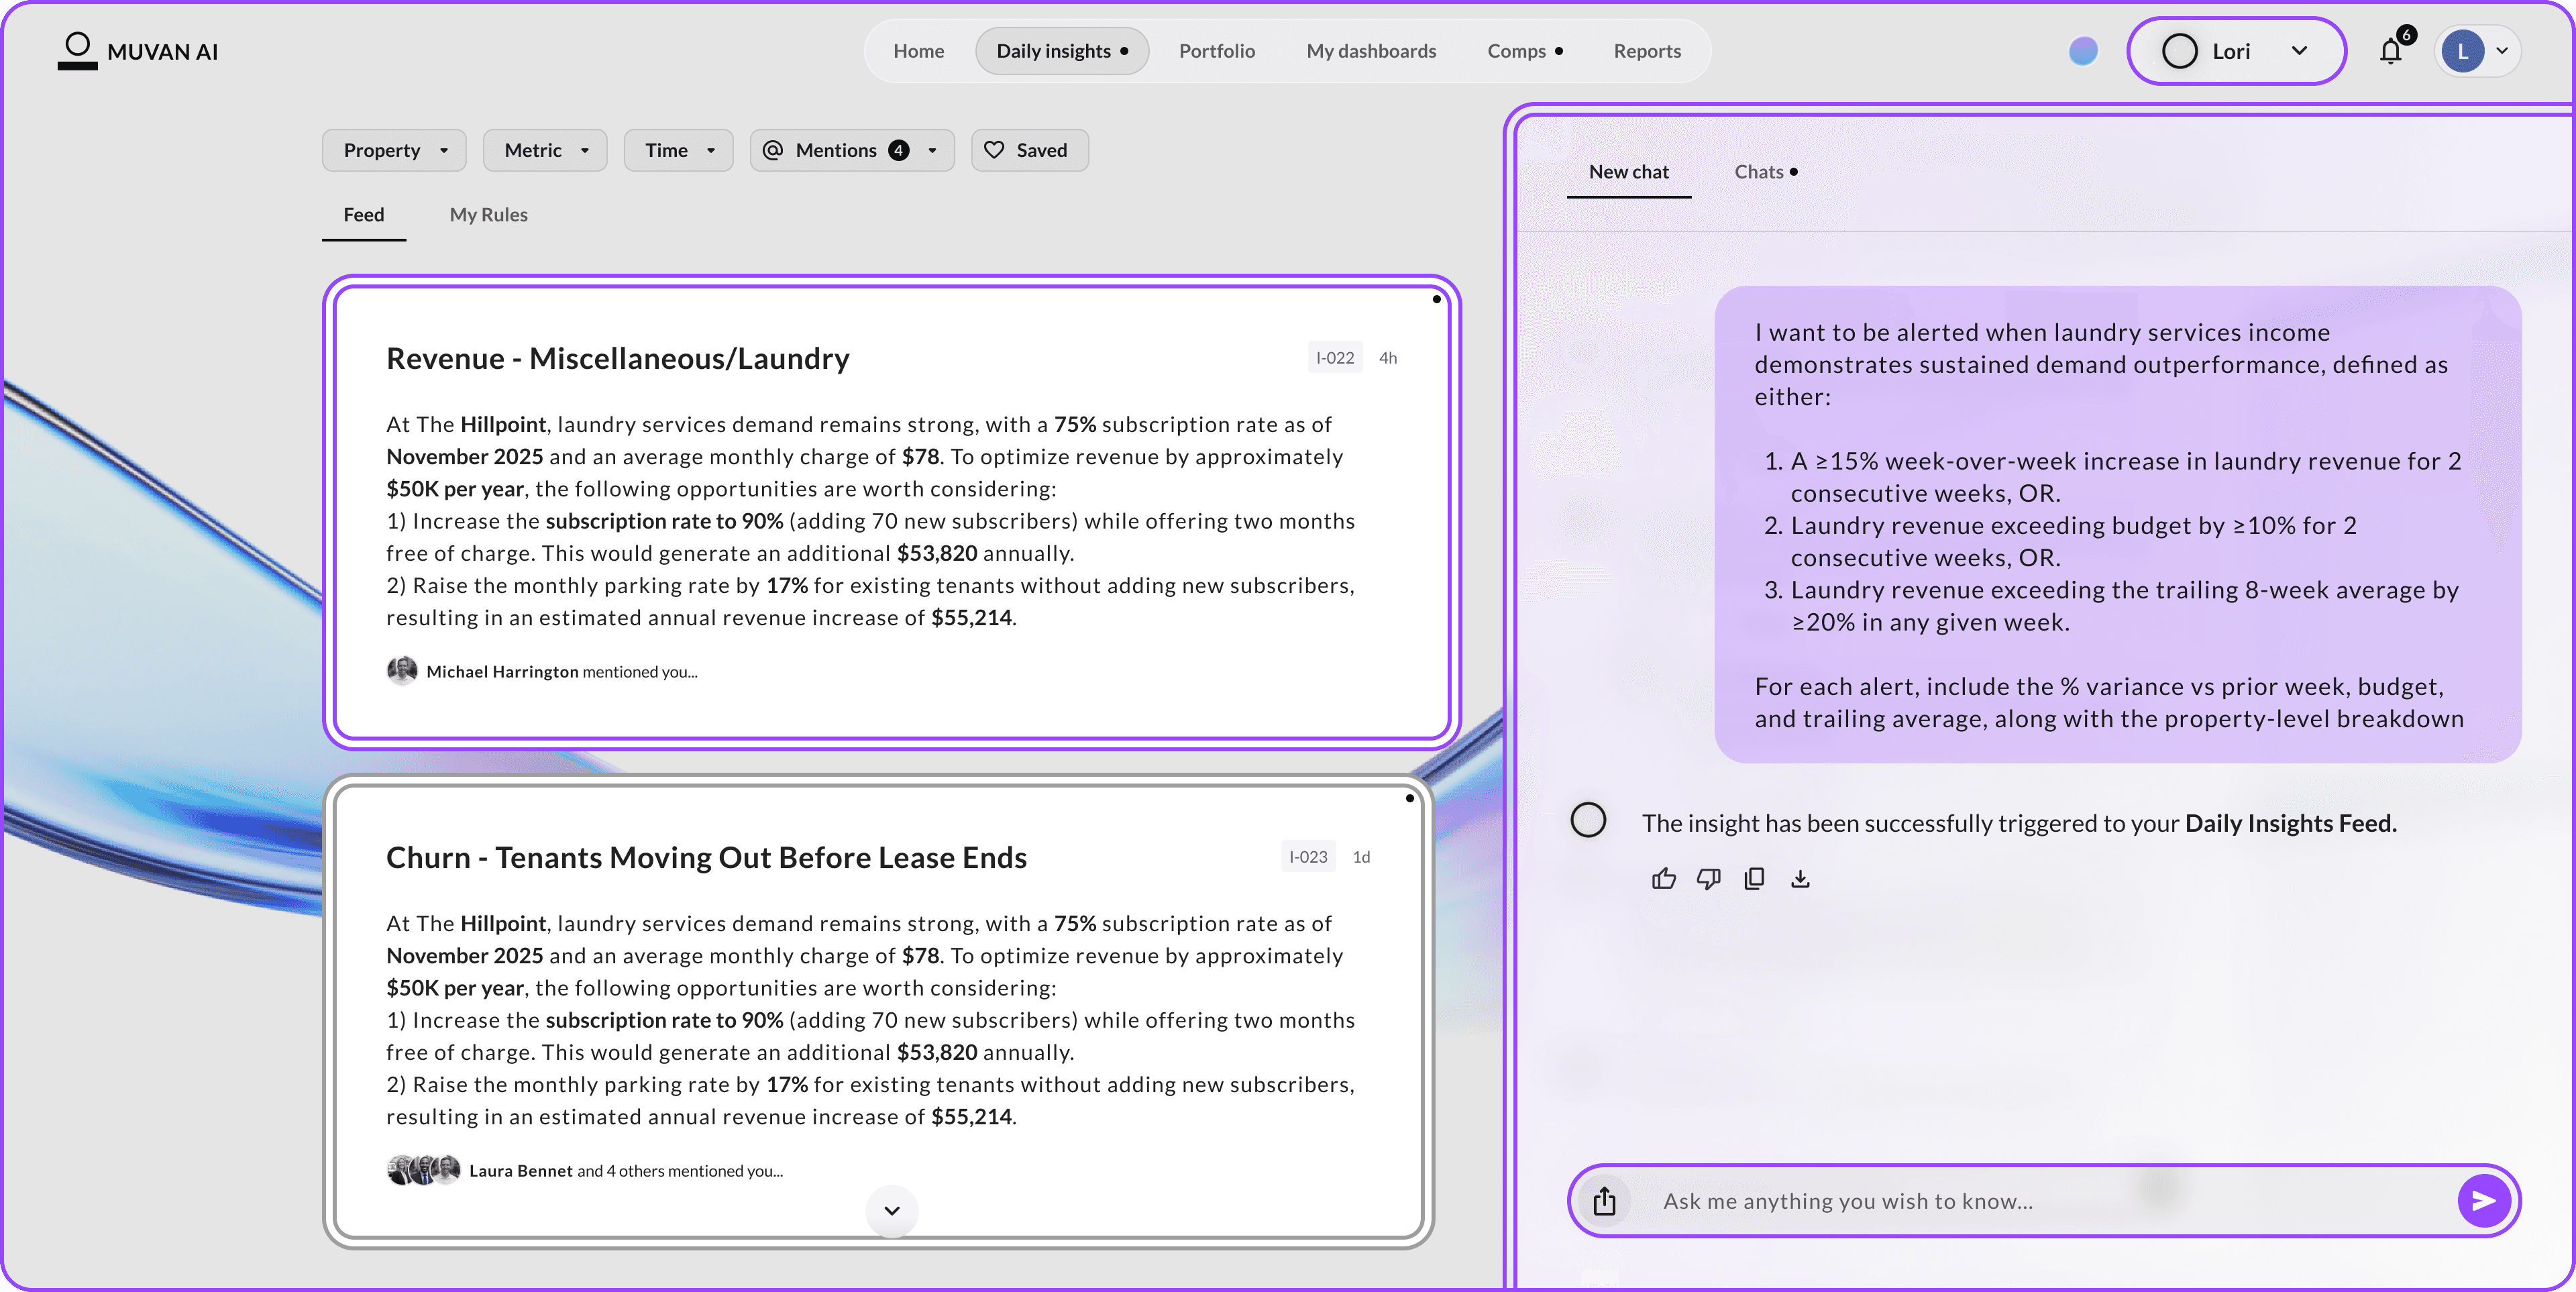The image size is (2576, 1292).
Task: Open the Reports navigation item
Action: point(1646,51)
